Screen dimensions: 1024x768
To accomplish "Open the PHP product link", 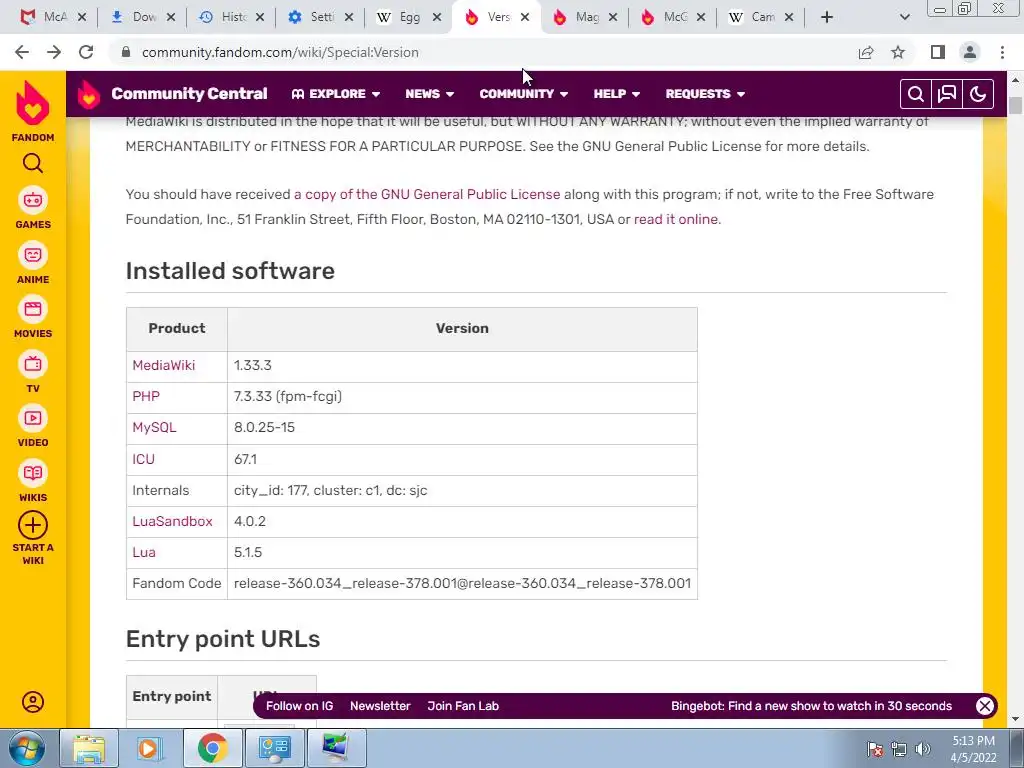I will [146, 396].
